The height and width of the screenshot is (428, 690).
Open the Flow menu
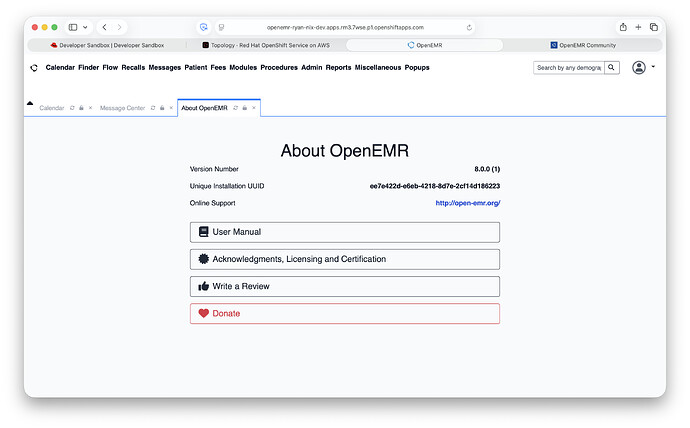[110, 68]
